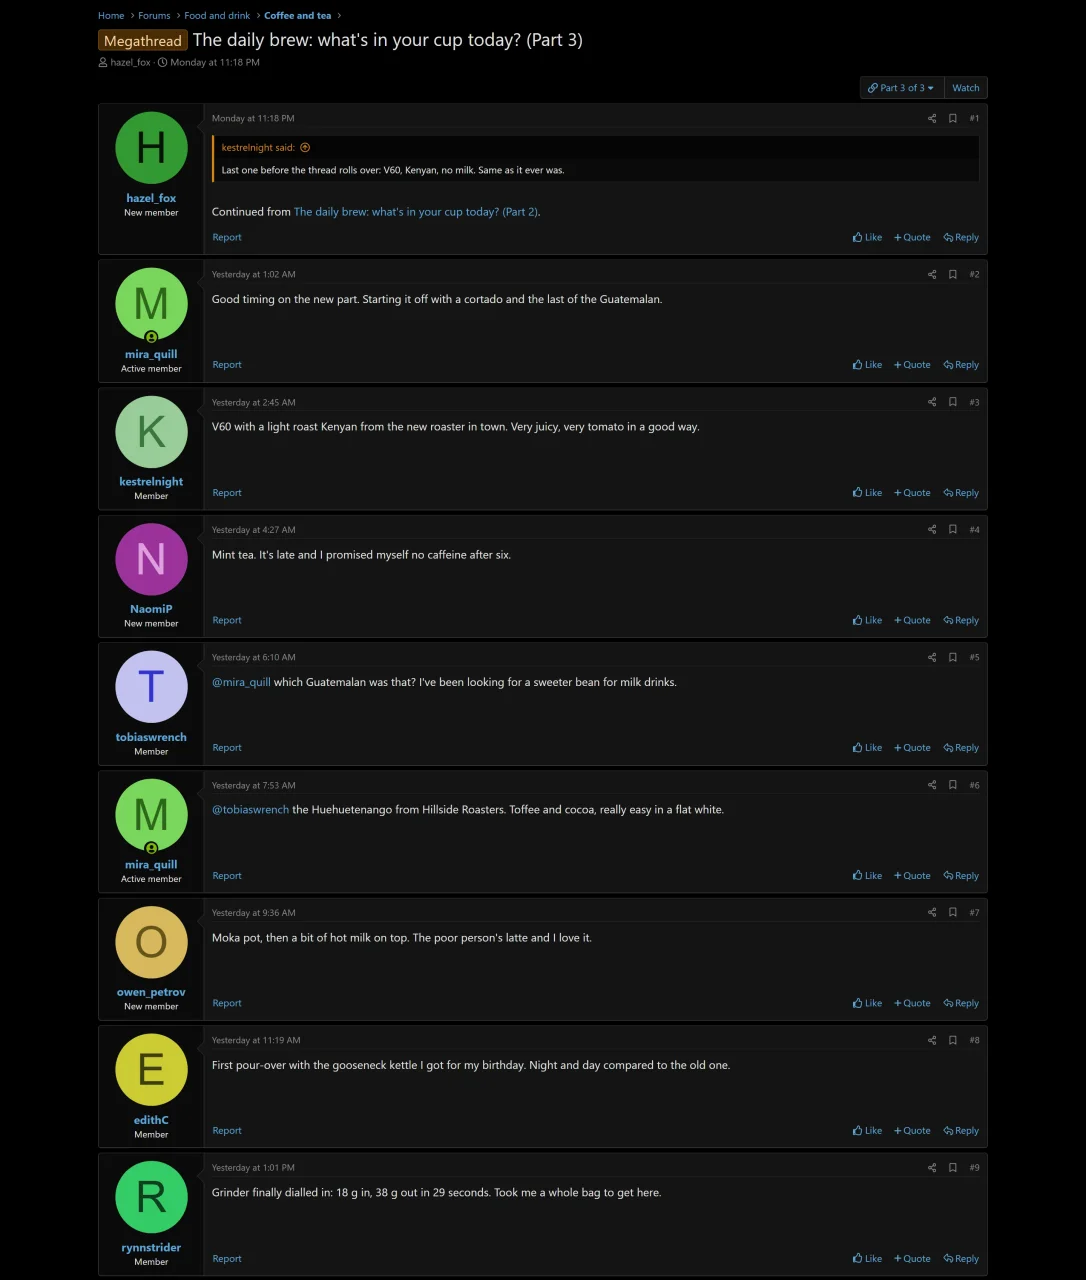The width and height of the screenshot is (1086, 1280).
Task: Bookmark post #6 by mira_quill
Action: tap(953, 785)
